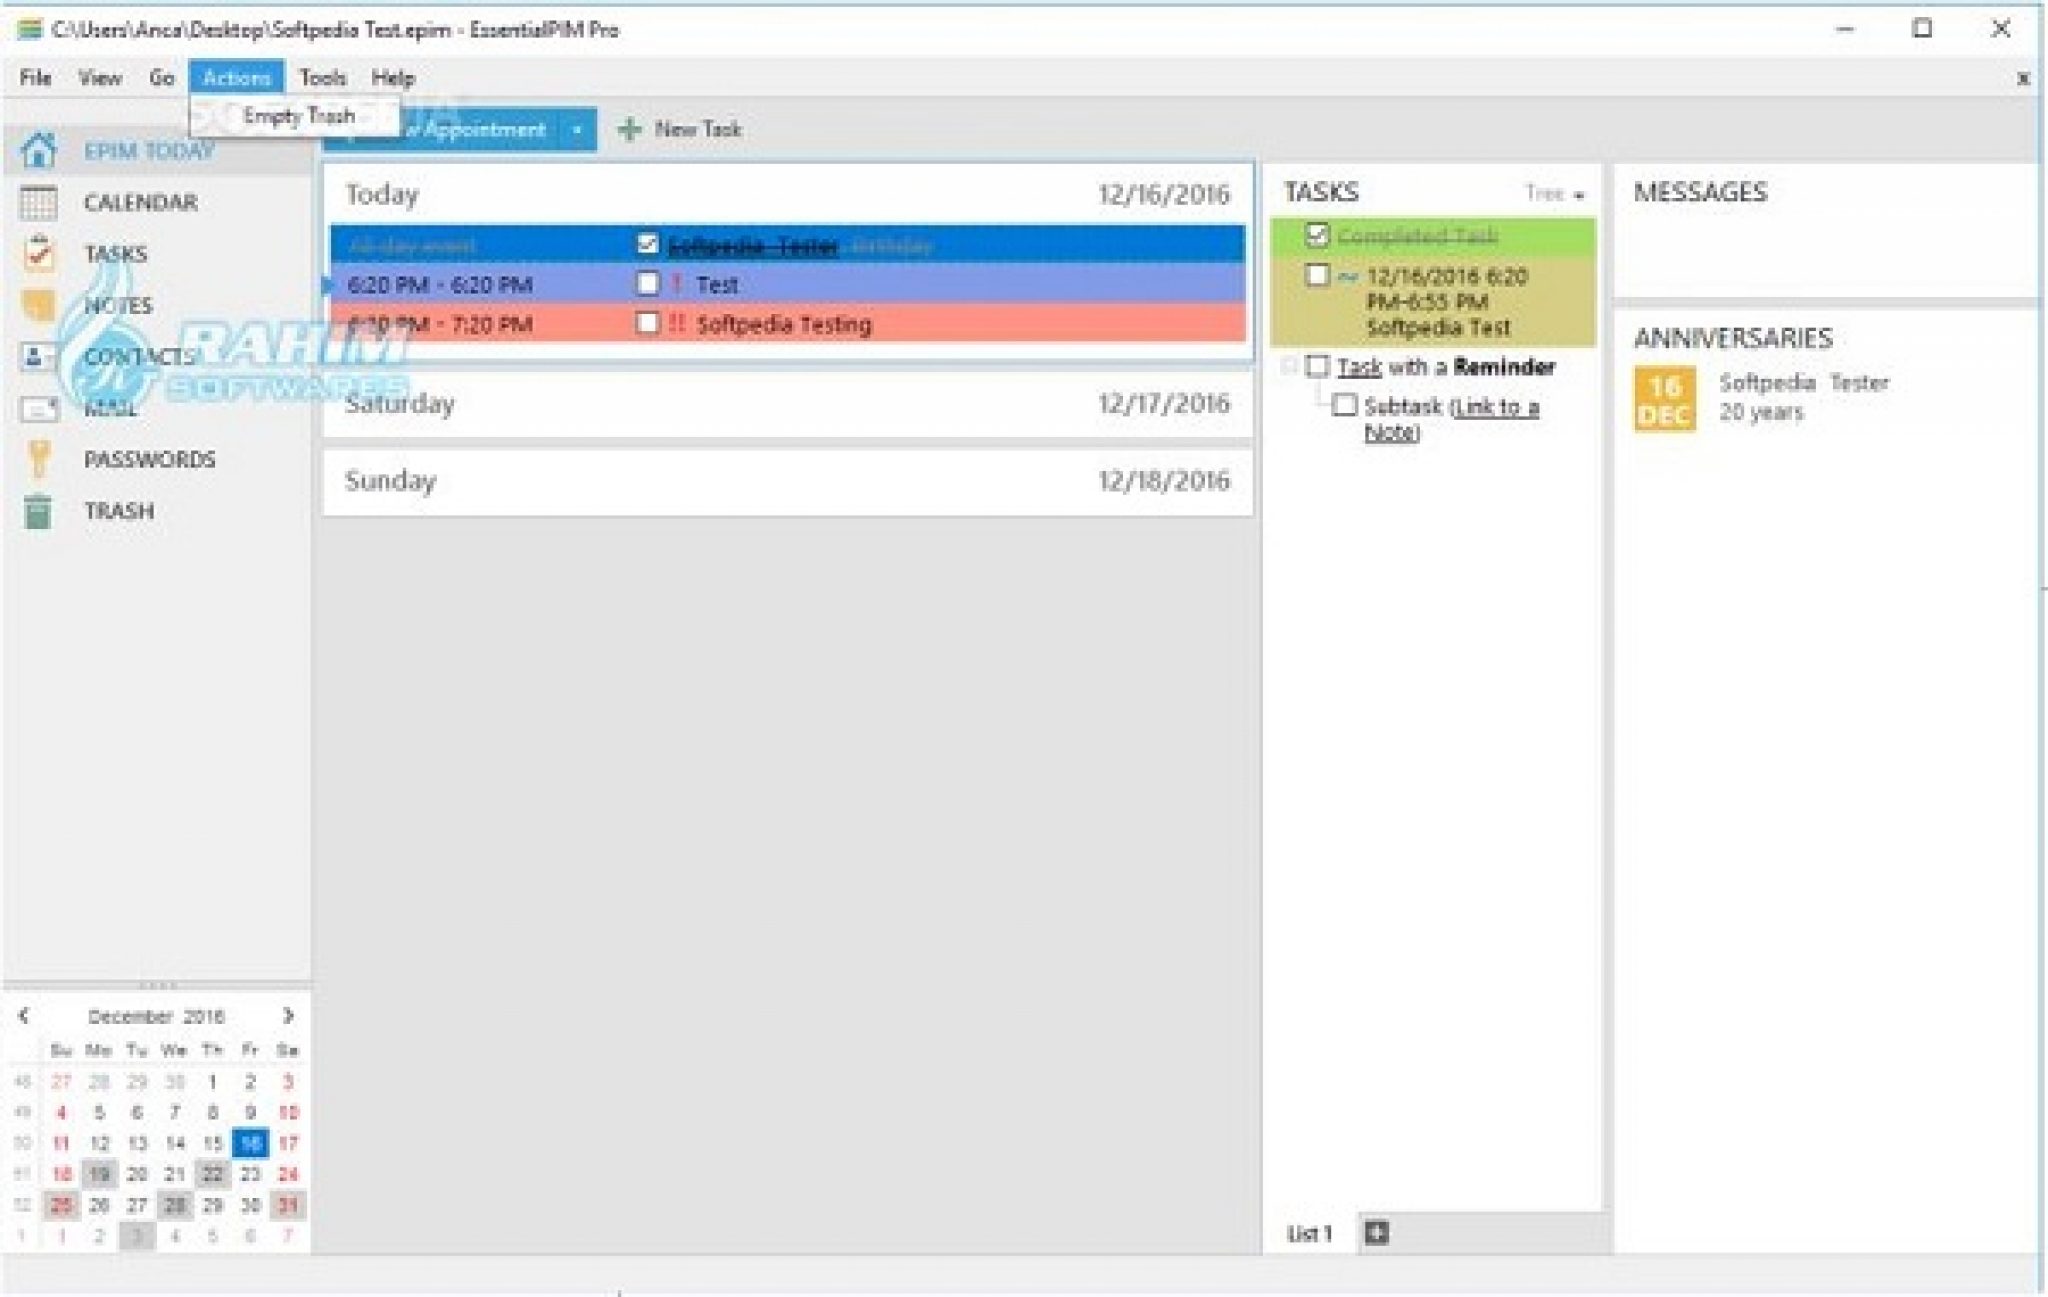
Task: Tick the Task with a Reminder checkbox
Action: pyautogui.click(x=1317, y=367)
